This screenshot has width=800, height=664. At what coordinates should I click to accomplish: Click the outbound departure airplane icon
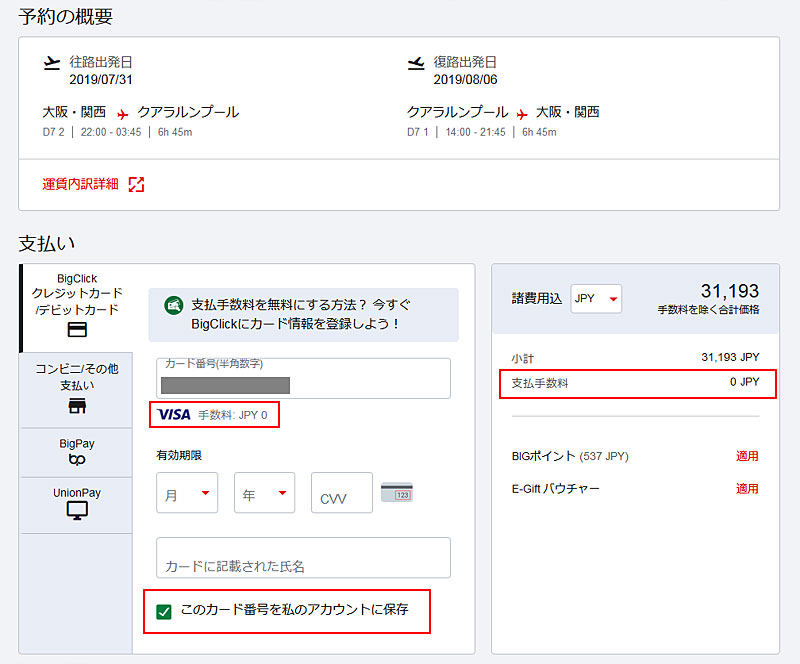pos(53,64)
